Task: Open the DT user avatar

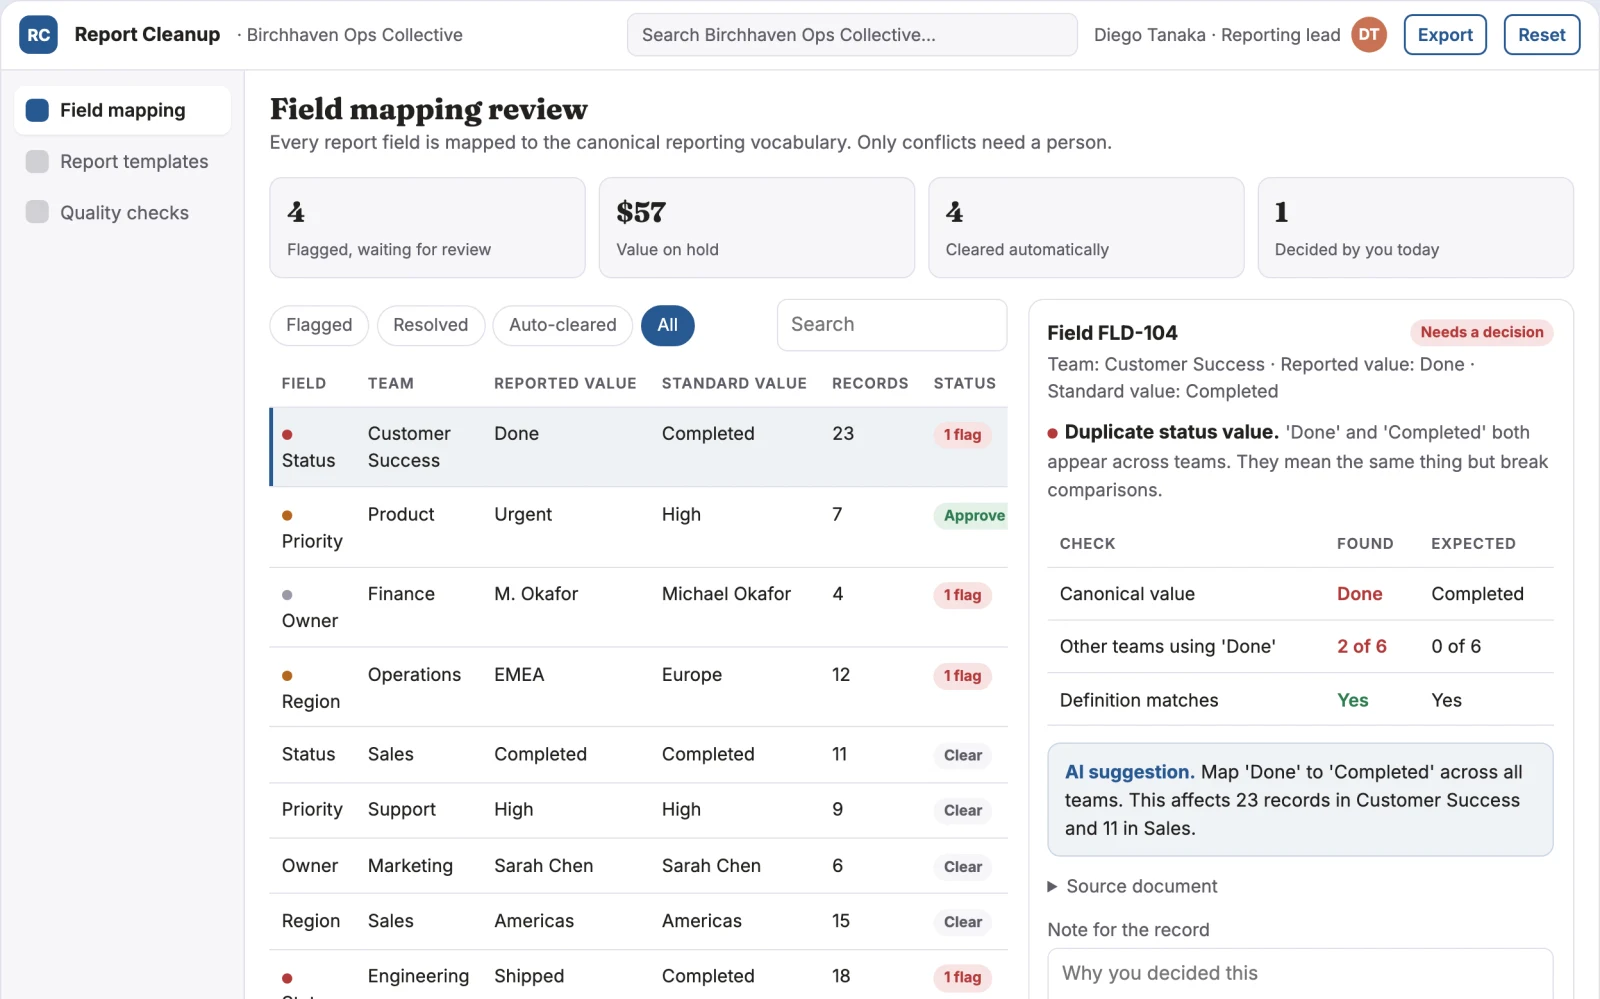Action: pos(1369,35)
